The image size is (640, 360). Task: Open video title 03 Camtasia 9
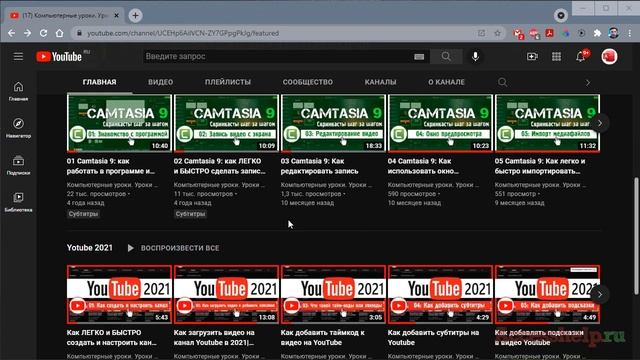(x=320, y=166)
